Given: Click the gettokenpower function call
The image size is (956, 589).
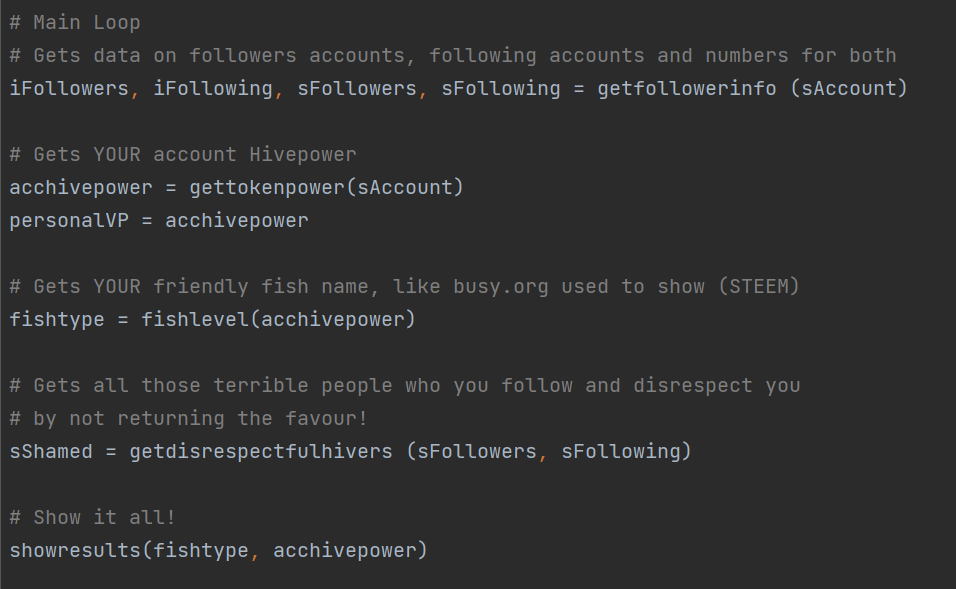Looking at the screenshot, I should pyautogui.click(x=267, y=187).
